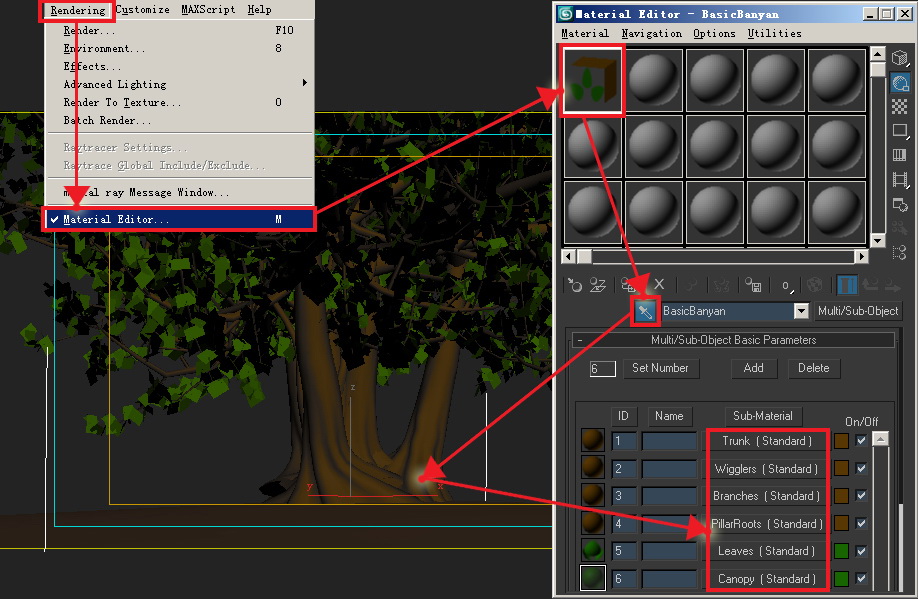Click the Make Unique icon

coord(721,285)
